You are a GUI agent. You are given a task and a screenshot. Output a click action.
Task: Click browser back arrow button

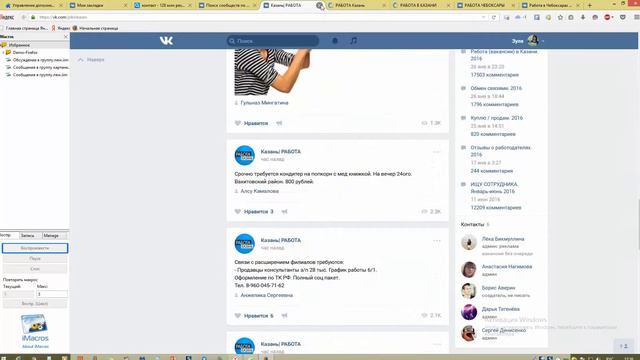point(23,17)
